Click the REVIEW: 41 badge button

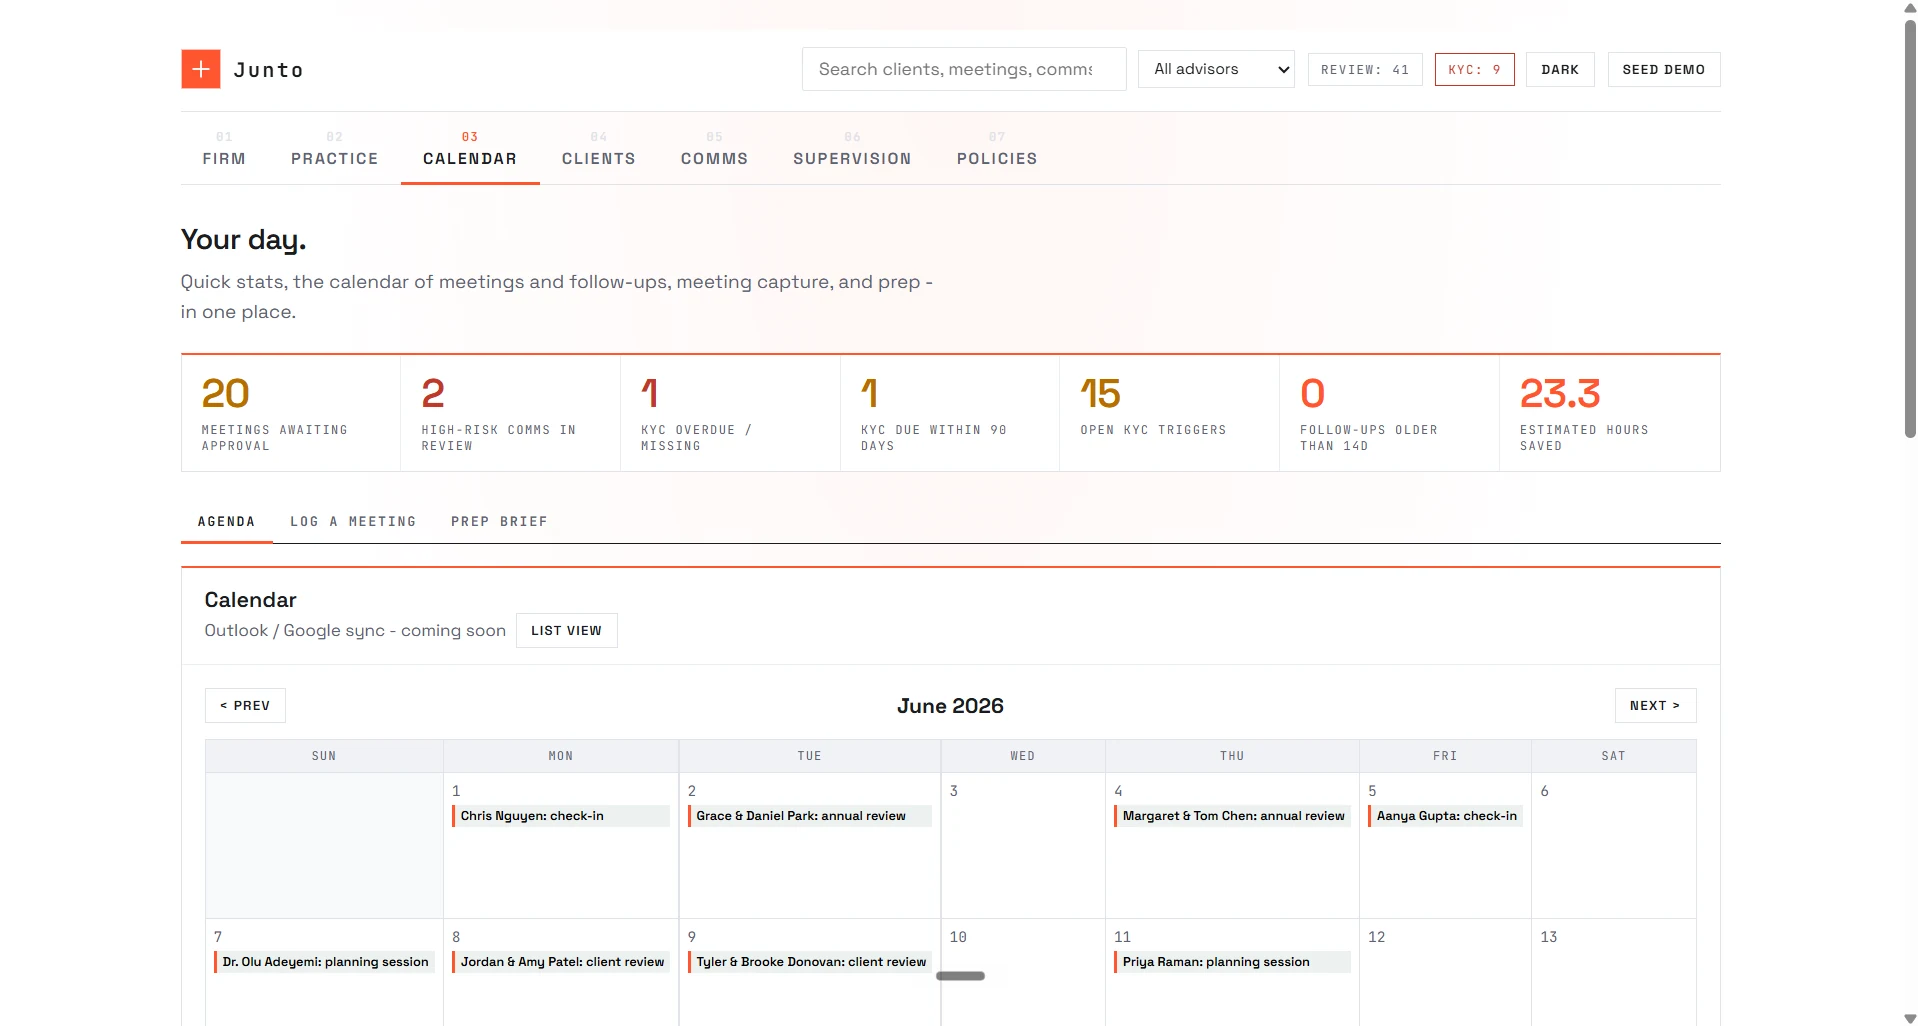1364,69
